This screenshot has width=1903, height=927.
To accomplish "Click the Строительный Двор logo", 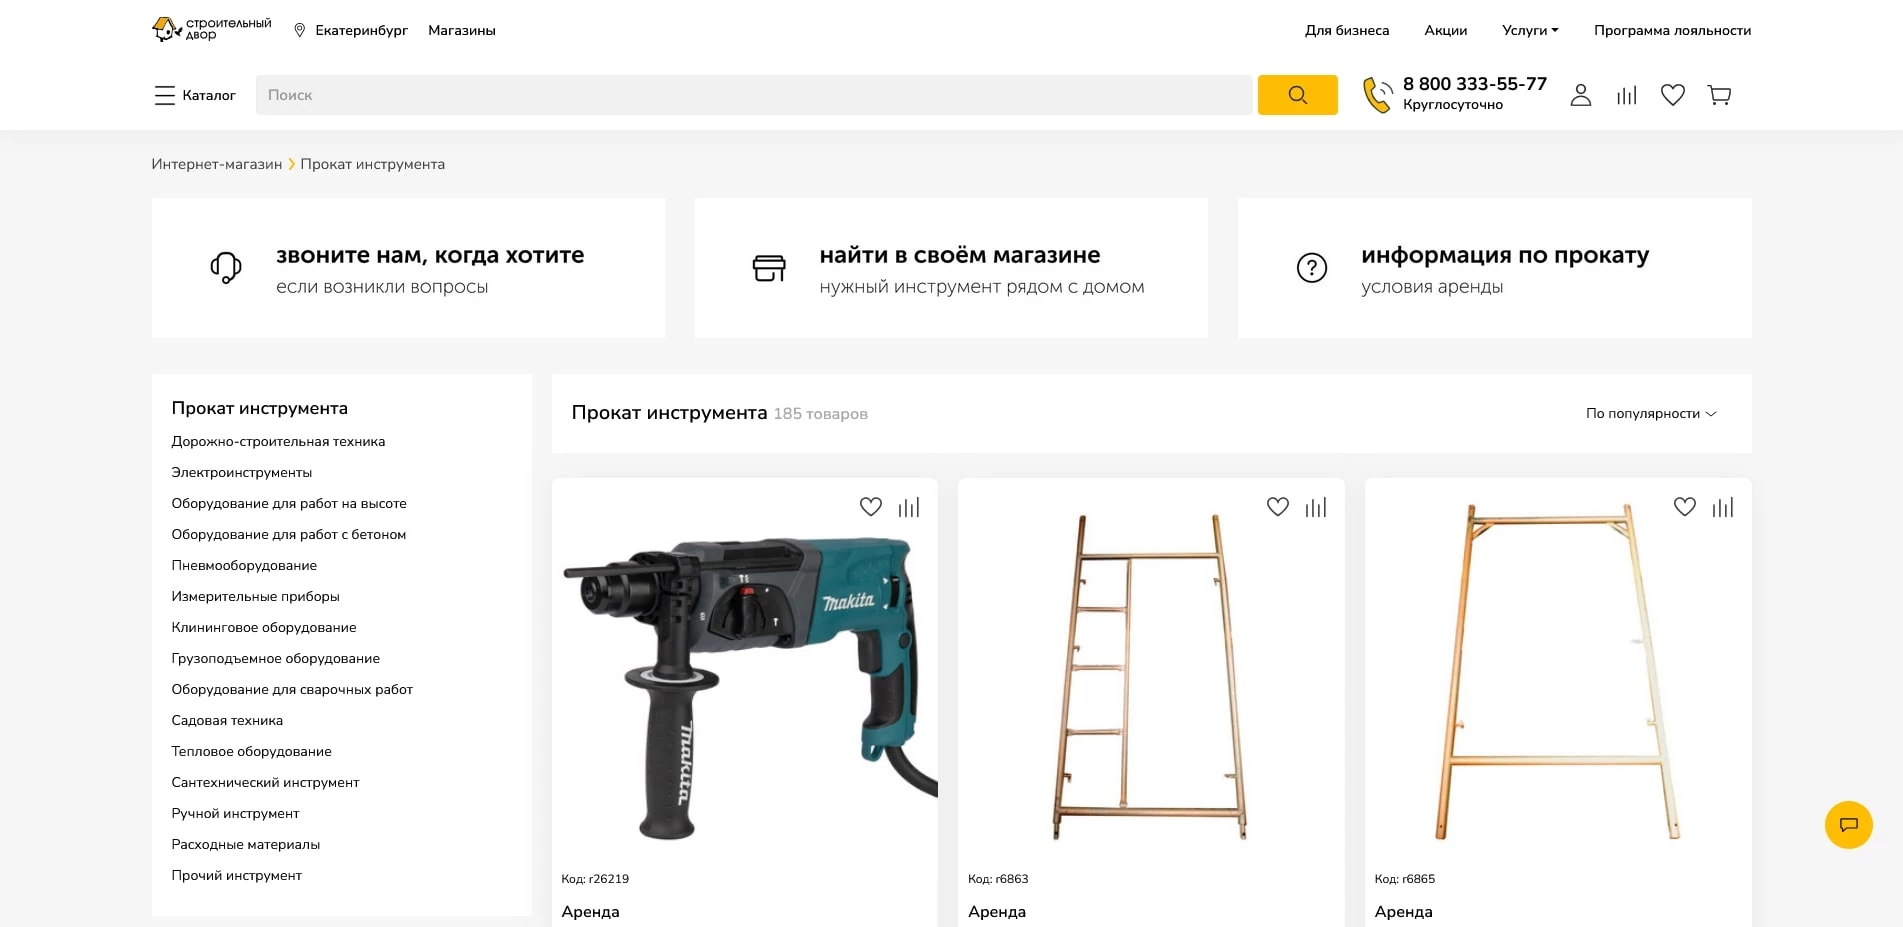I will 212,29.
